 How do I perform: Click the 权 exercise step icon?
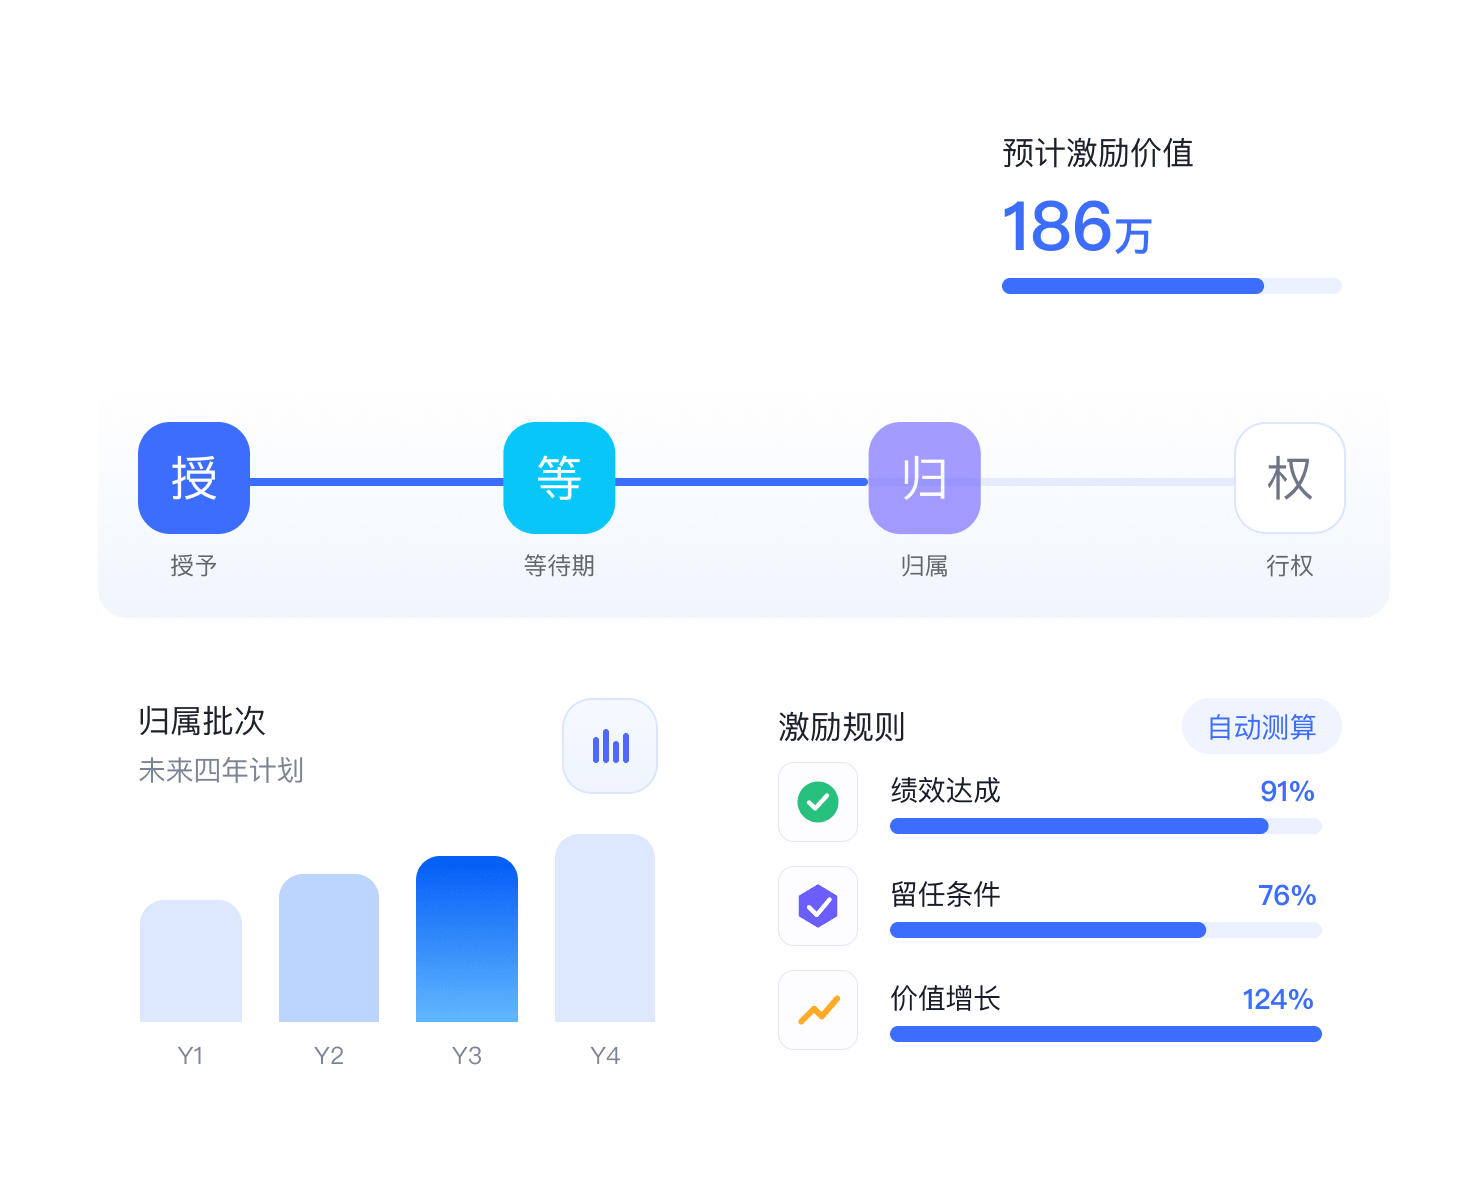1290,478
